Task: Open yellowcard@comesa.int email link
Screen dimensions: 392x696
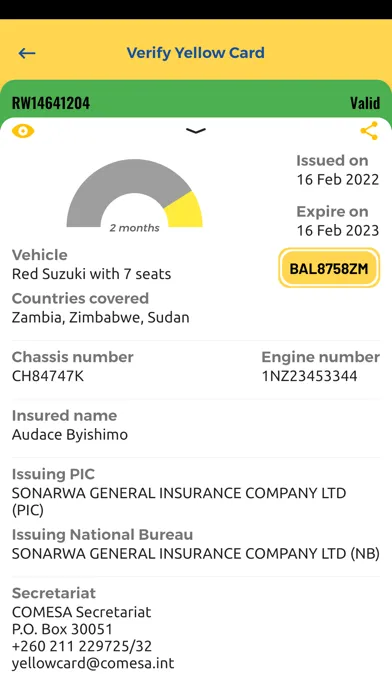Action: pyautogui.click(x=93, y=663)
